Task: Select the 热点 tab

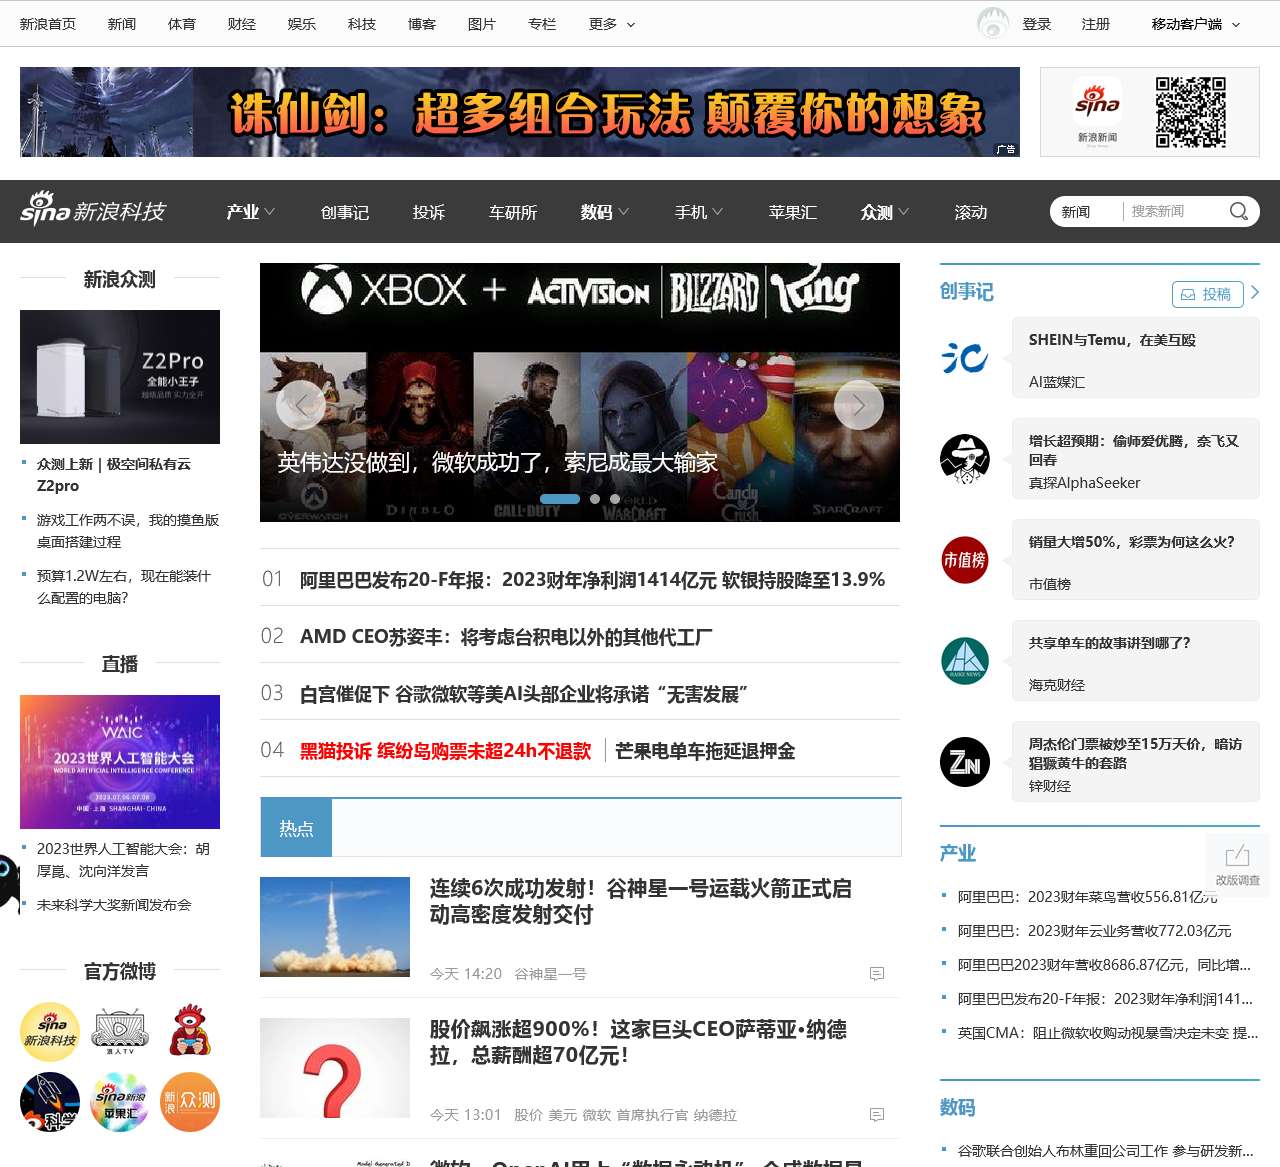Action: (x=296, y=828)
